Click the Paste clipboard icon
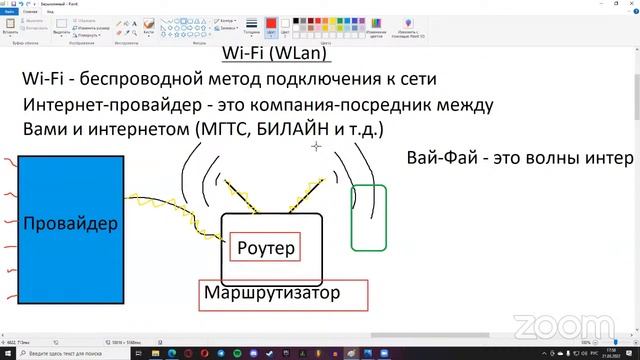 tap(10, 23)
